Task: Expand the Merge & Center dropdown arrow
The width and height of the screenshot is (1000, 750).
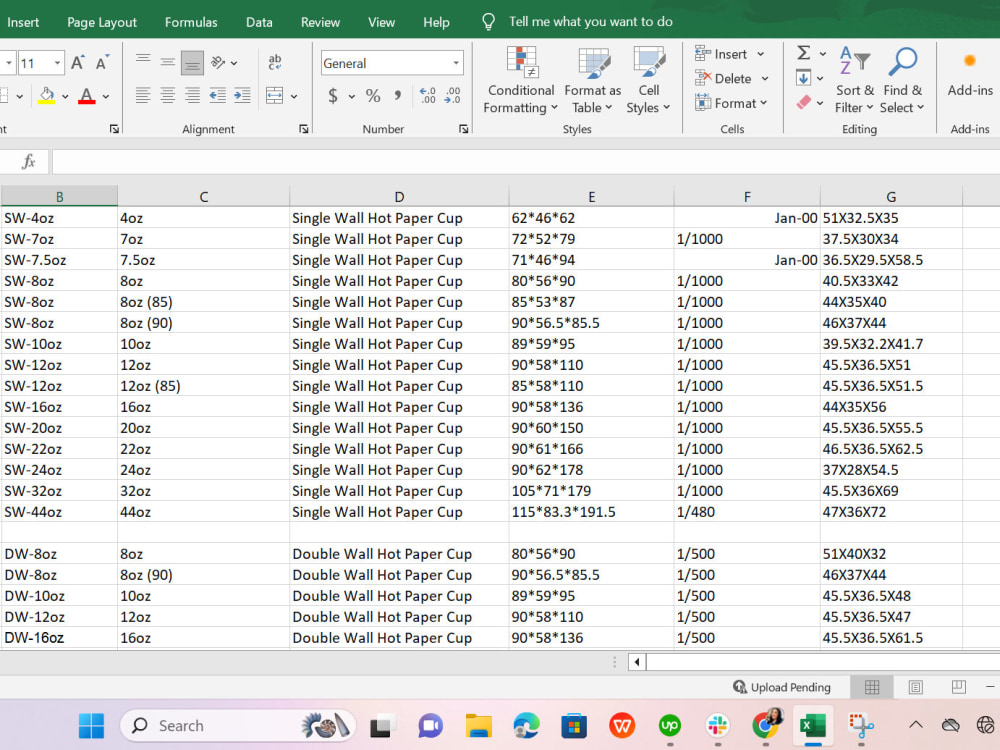Action: [x=294, y=96]
